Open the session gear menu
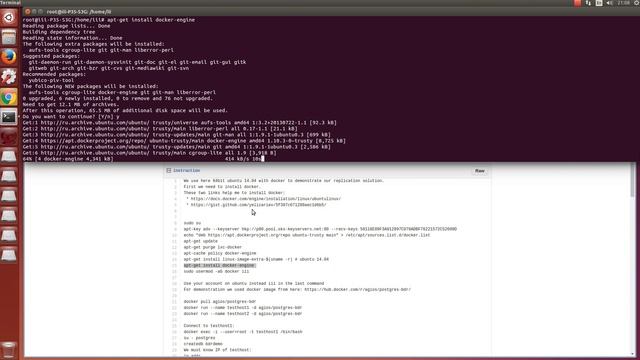This screenshot has height=360, width=640. [637, 3]
